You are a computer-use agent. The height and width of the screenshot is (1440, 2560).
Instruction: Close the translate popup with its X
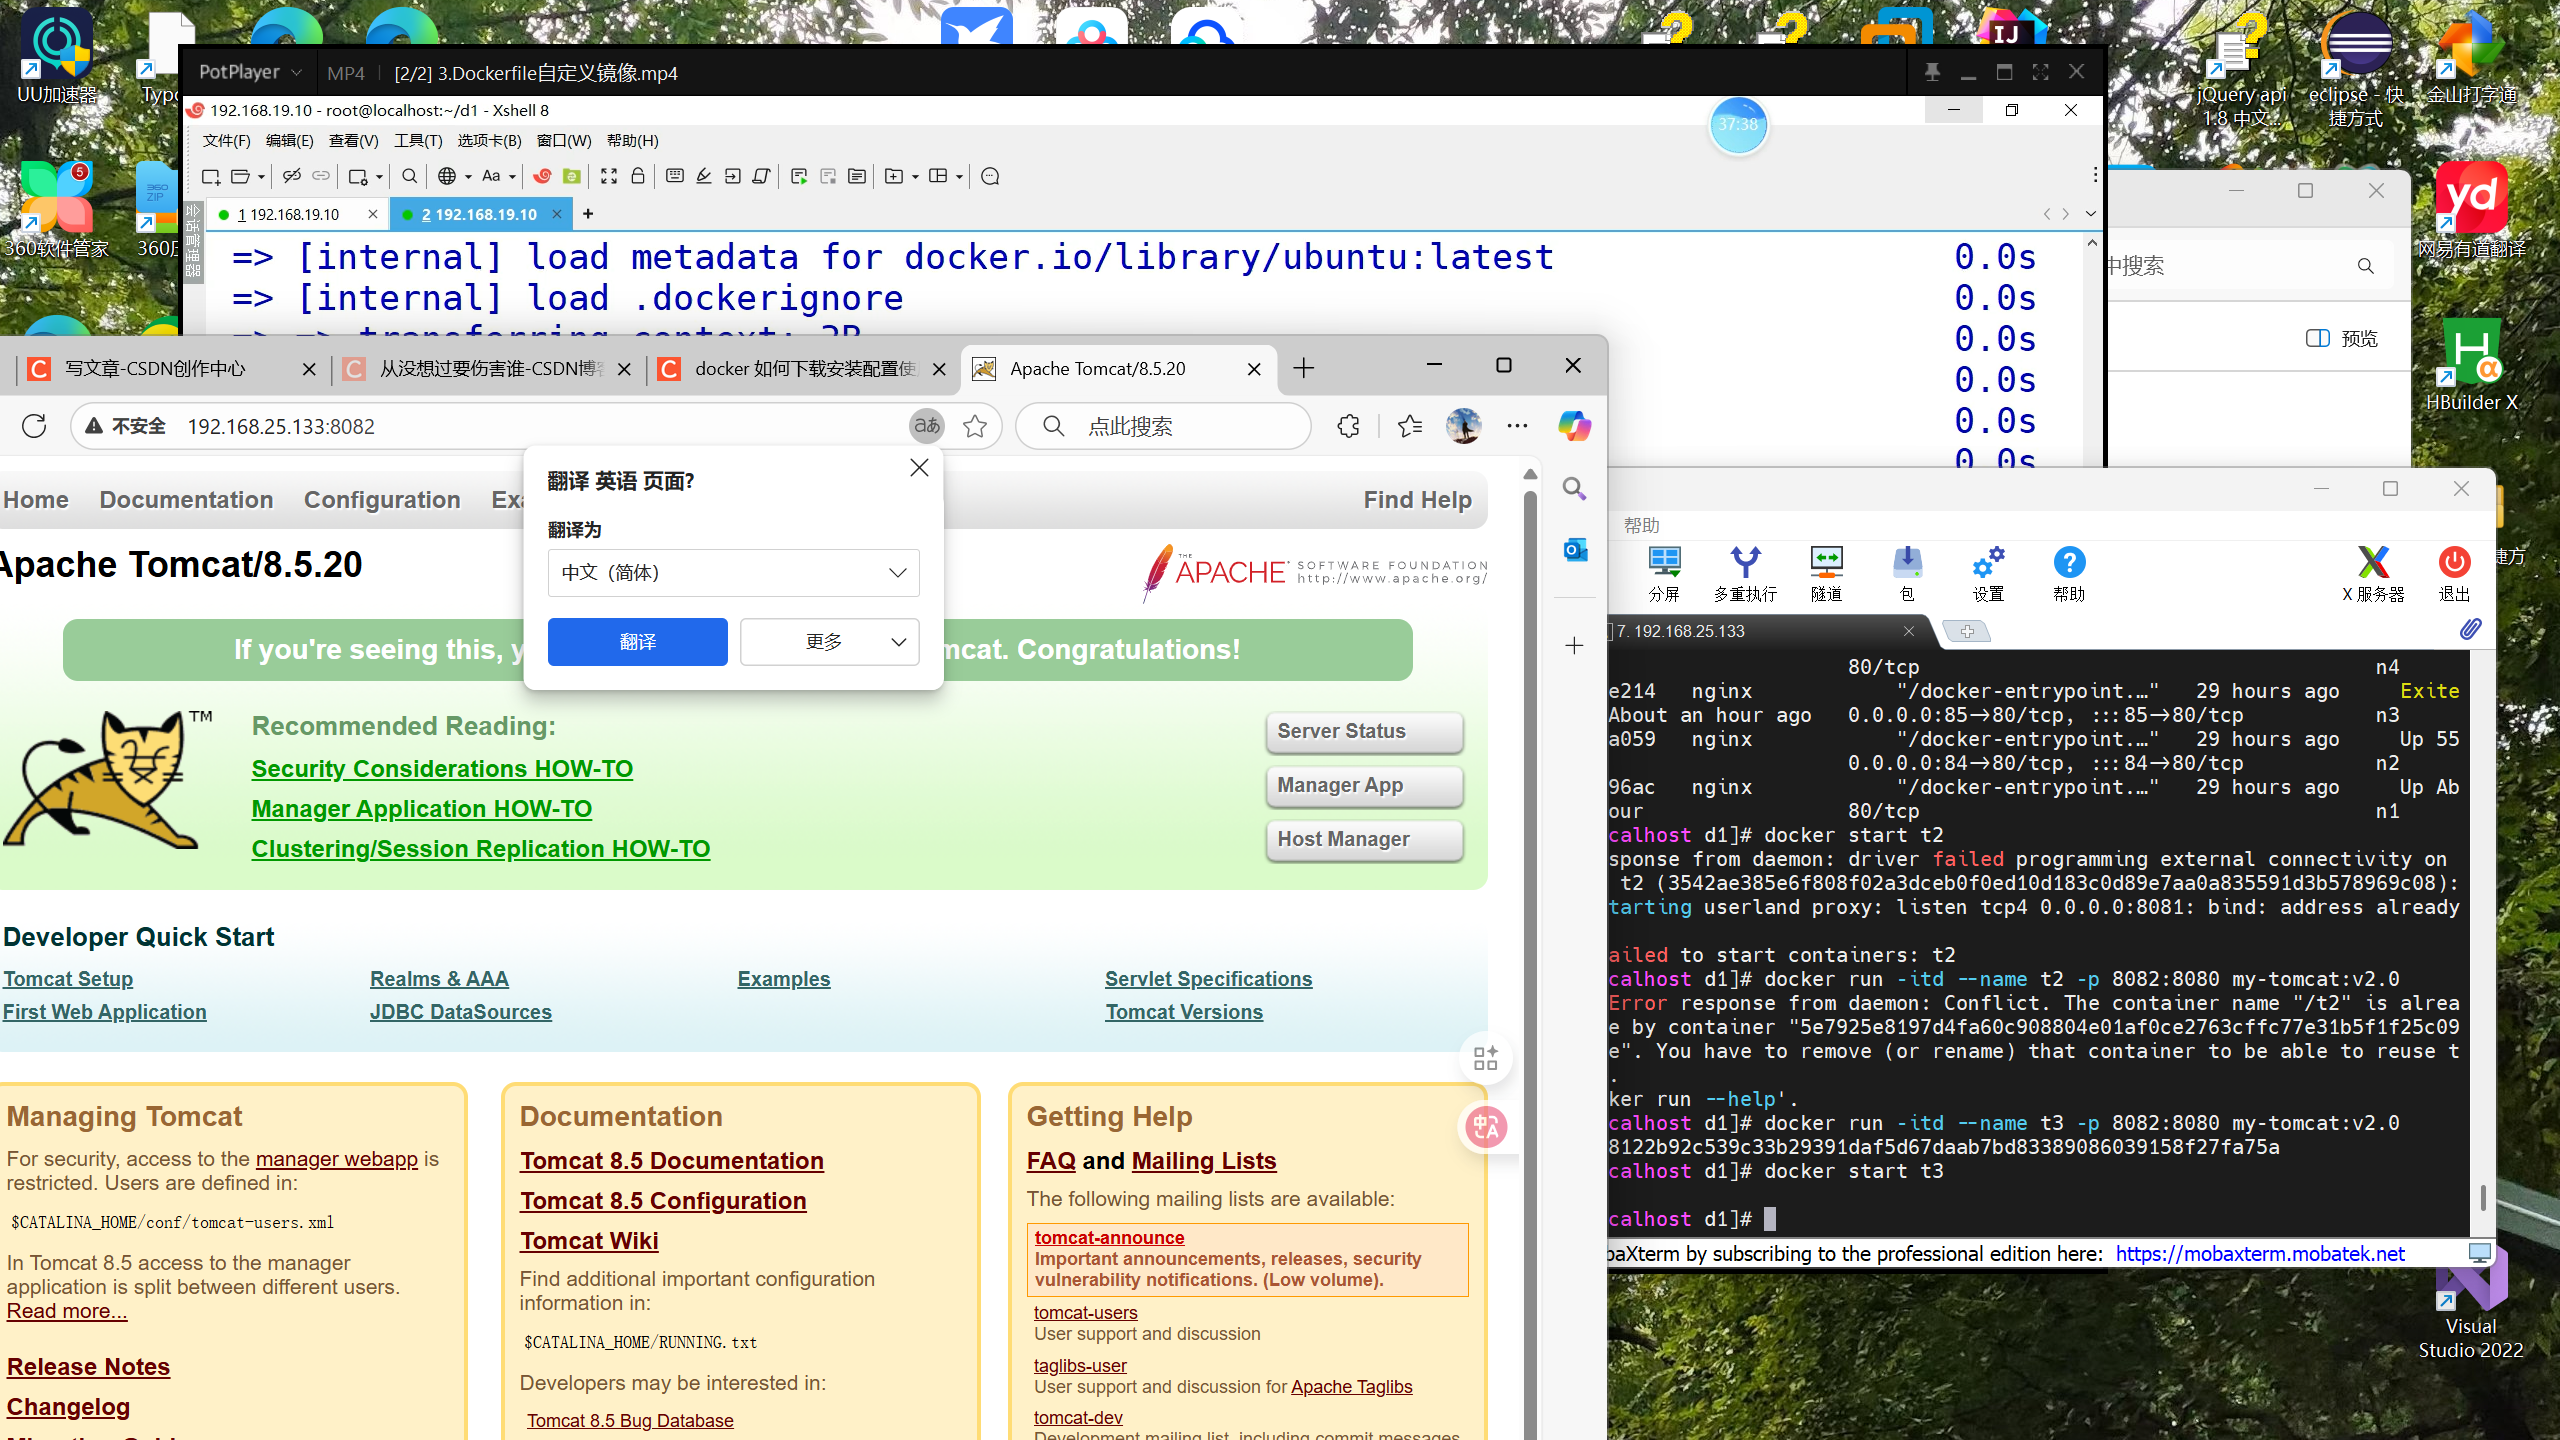[919, 468]
